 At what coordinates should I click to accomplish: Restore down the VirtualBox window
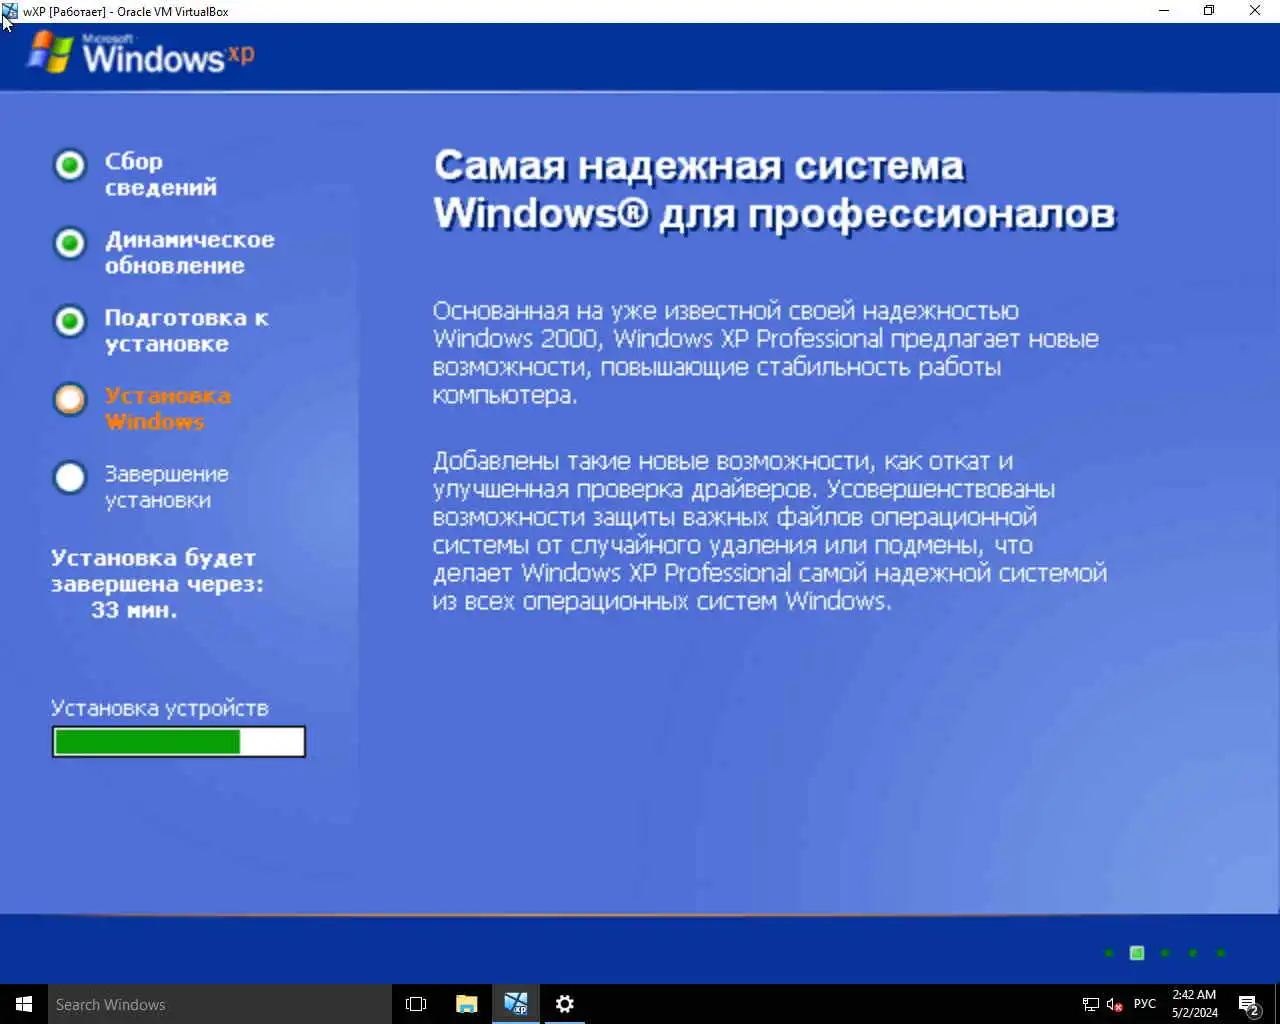1209,11
